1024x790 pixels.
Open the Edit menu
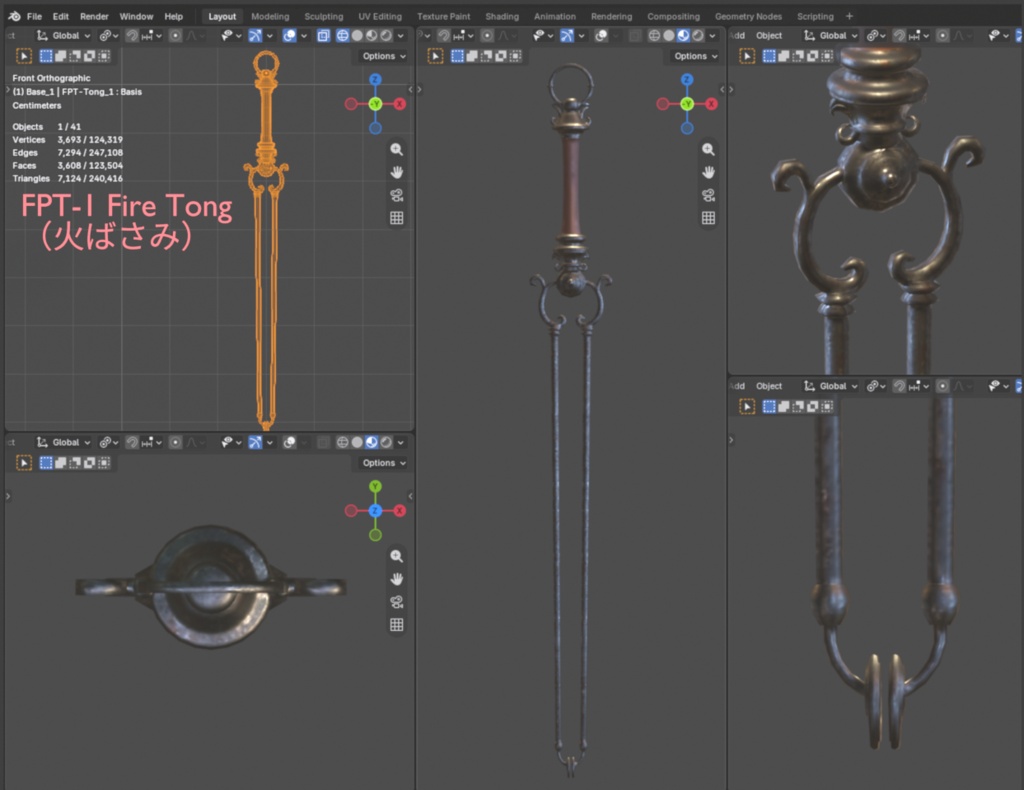pos(61,16)
